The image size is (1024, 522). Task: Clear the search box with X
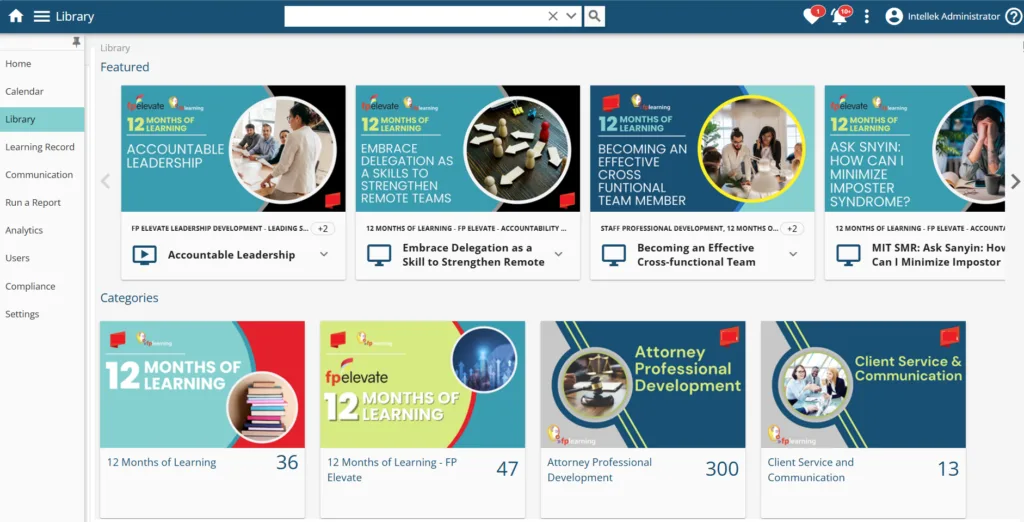(553, 16)
